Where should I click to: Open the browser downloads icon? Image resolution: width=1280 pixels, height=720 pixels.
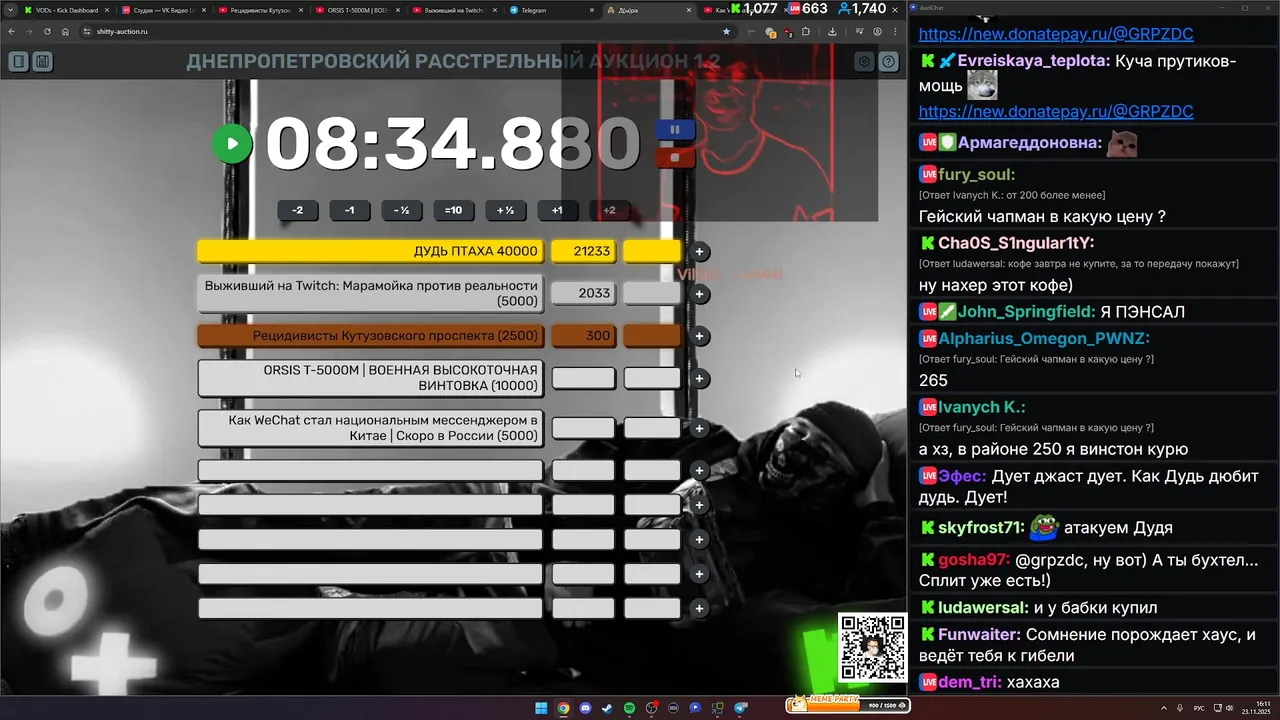(832, 32)
